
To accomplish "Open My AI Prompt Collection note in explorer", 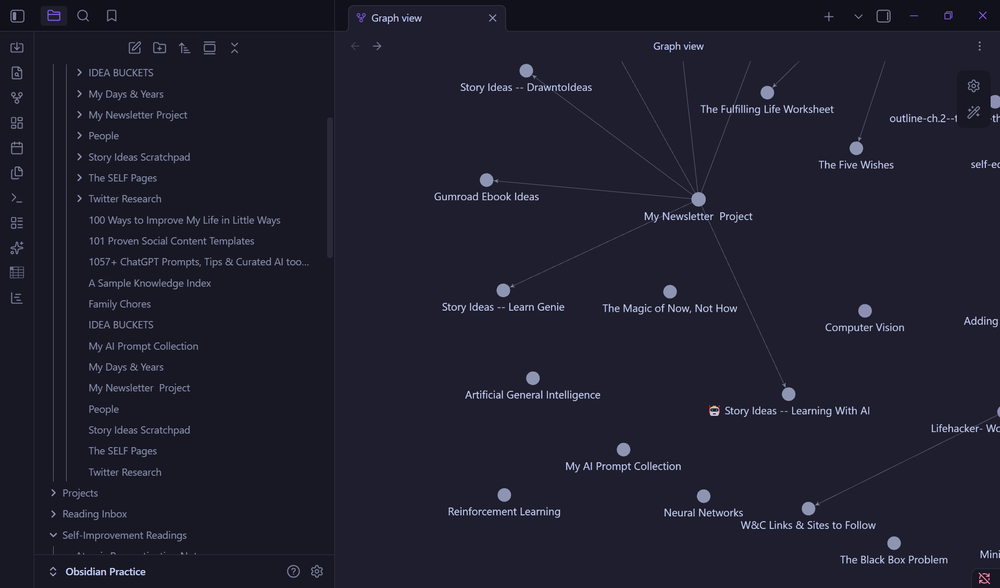I will click(x=143, y=346).
